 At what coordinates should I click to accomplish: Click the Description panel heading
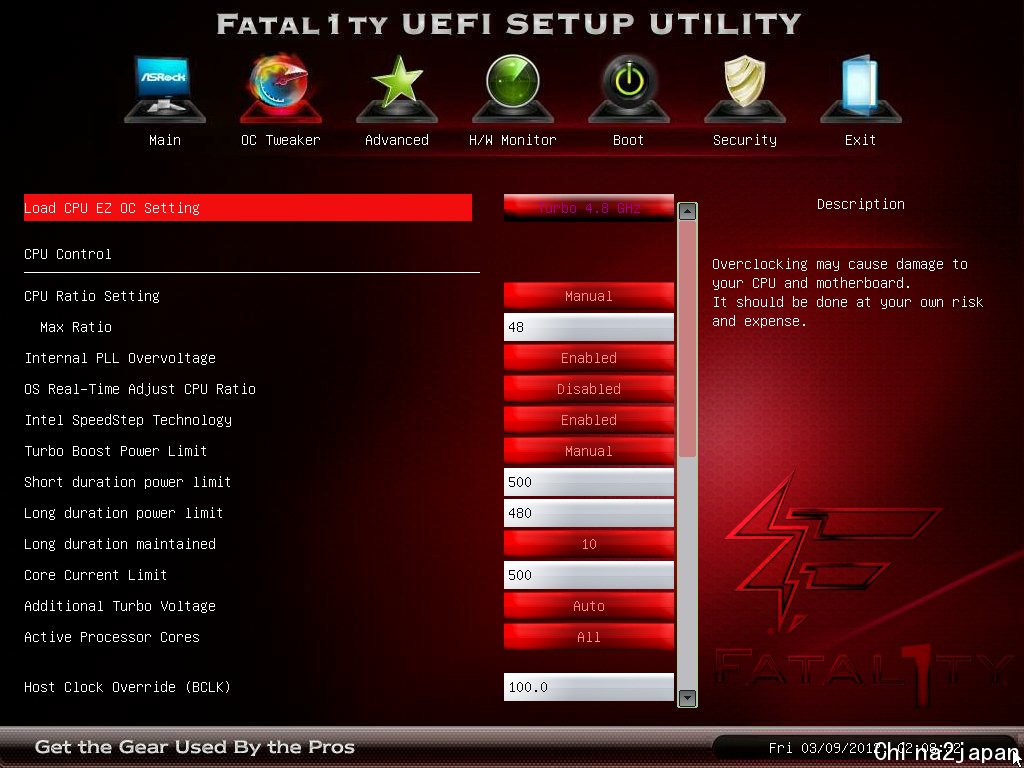click(x=861, y=204)
